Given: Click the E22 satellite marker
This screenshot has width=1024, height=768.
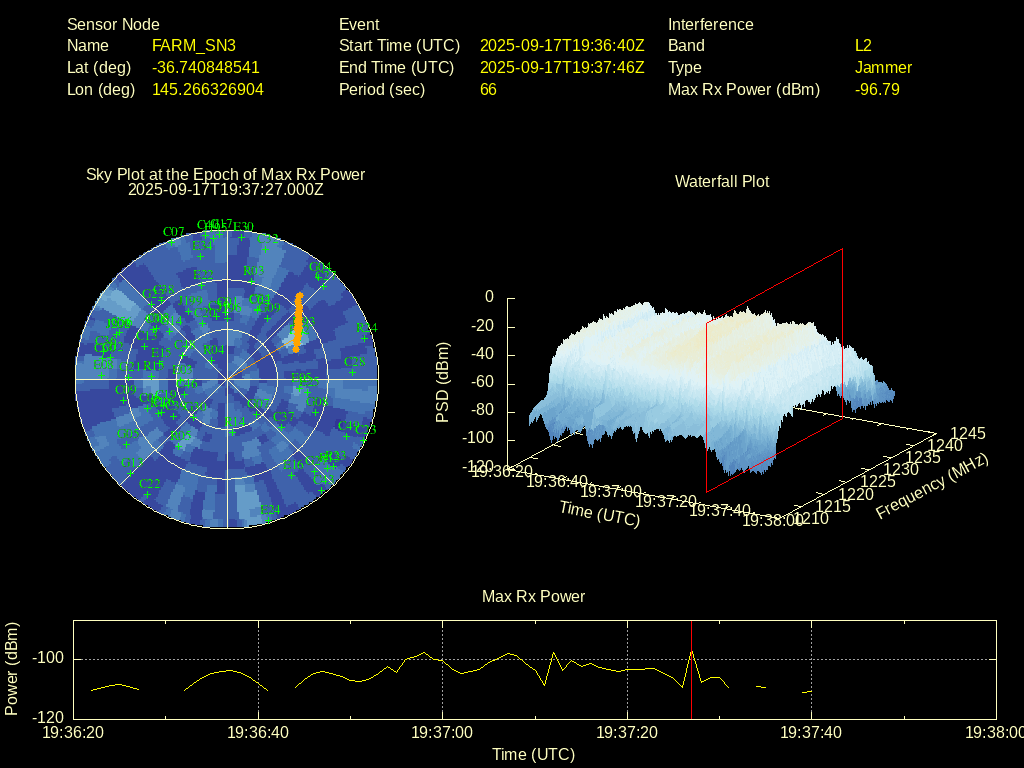Looking at the screenshot, I should 202,283.
